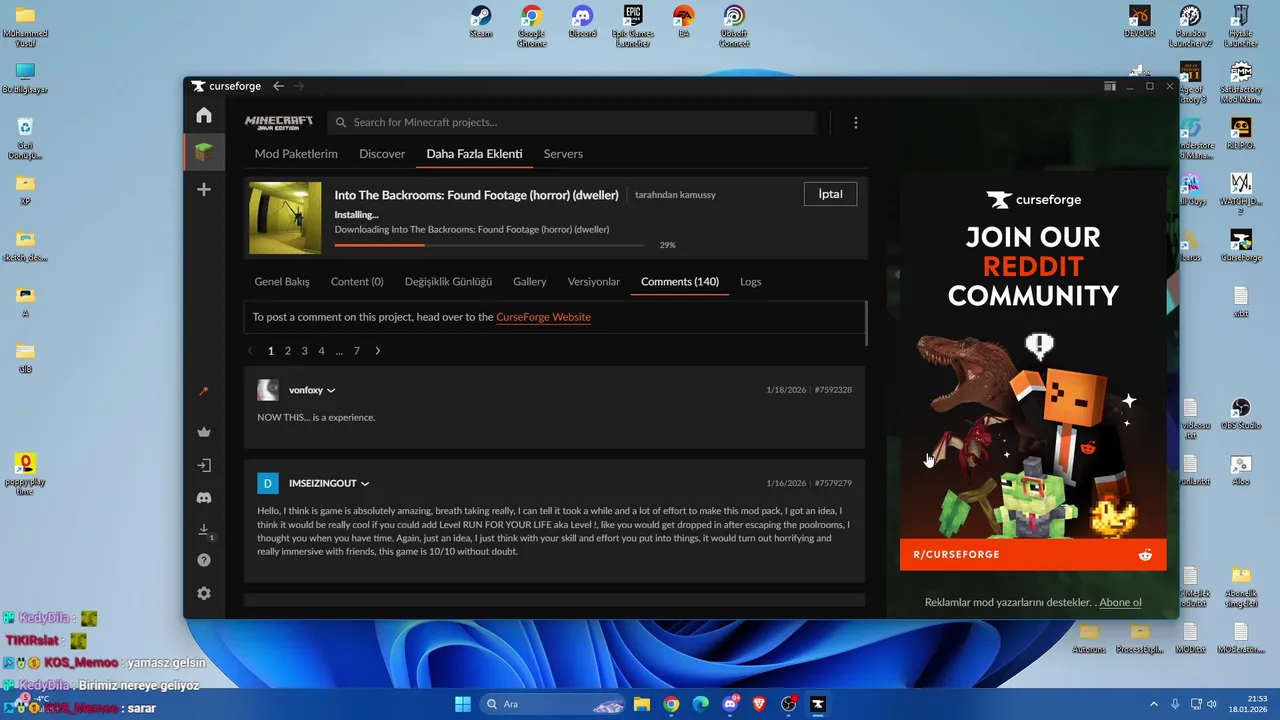The image size is (1280, 720).
Task: Open the Paradox Launcher v2 desktop shortcut
Action: click(1190, 26)
